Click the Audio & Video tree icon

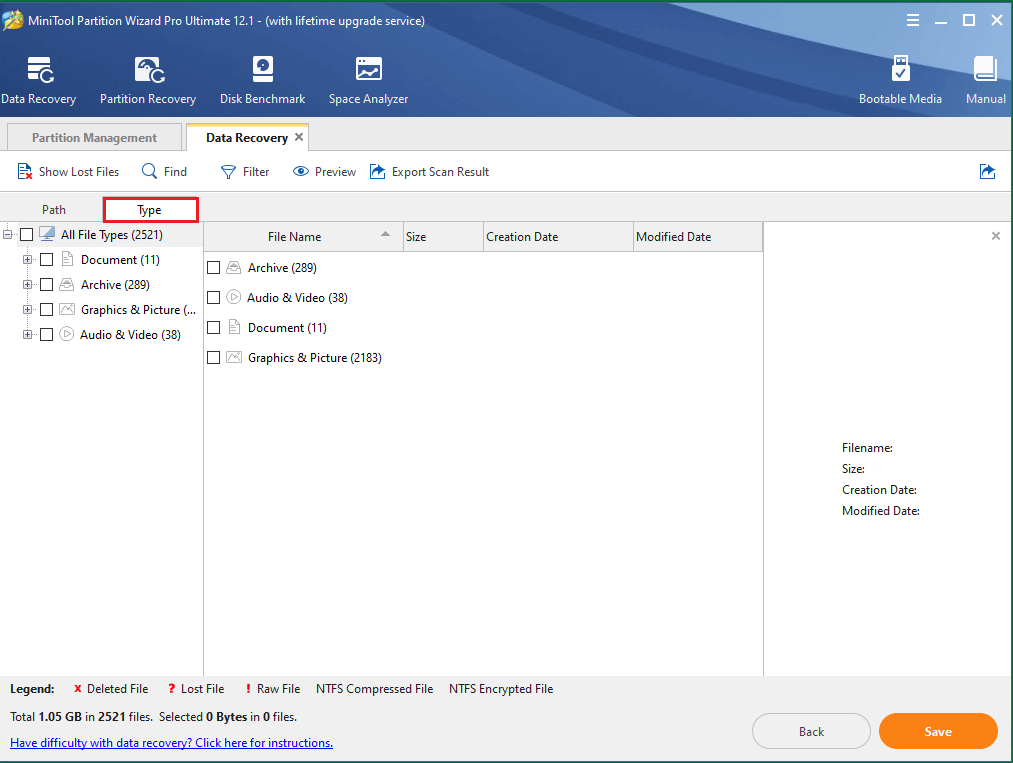tap(67, 334)
